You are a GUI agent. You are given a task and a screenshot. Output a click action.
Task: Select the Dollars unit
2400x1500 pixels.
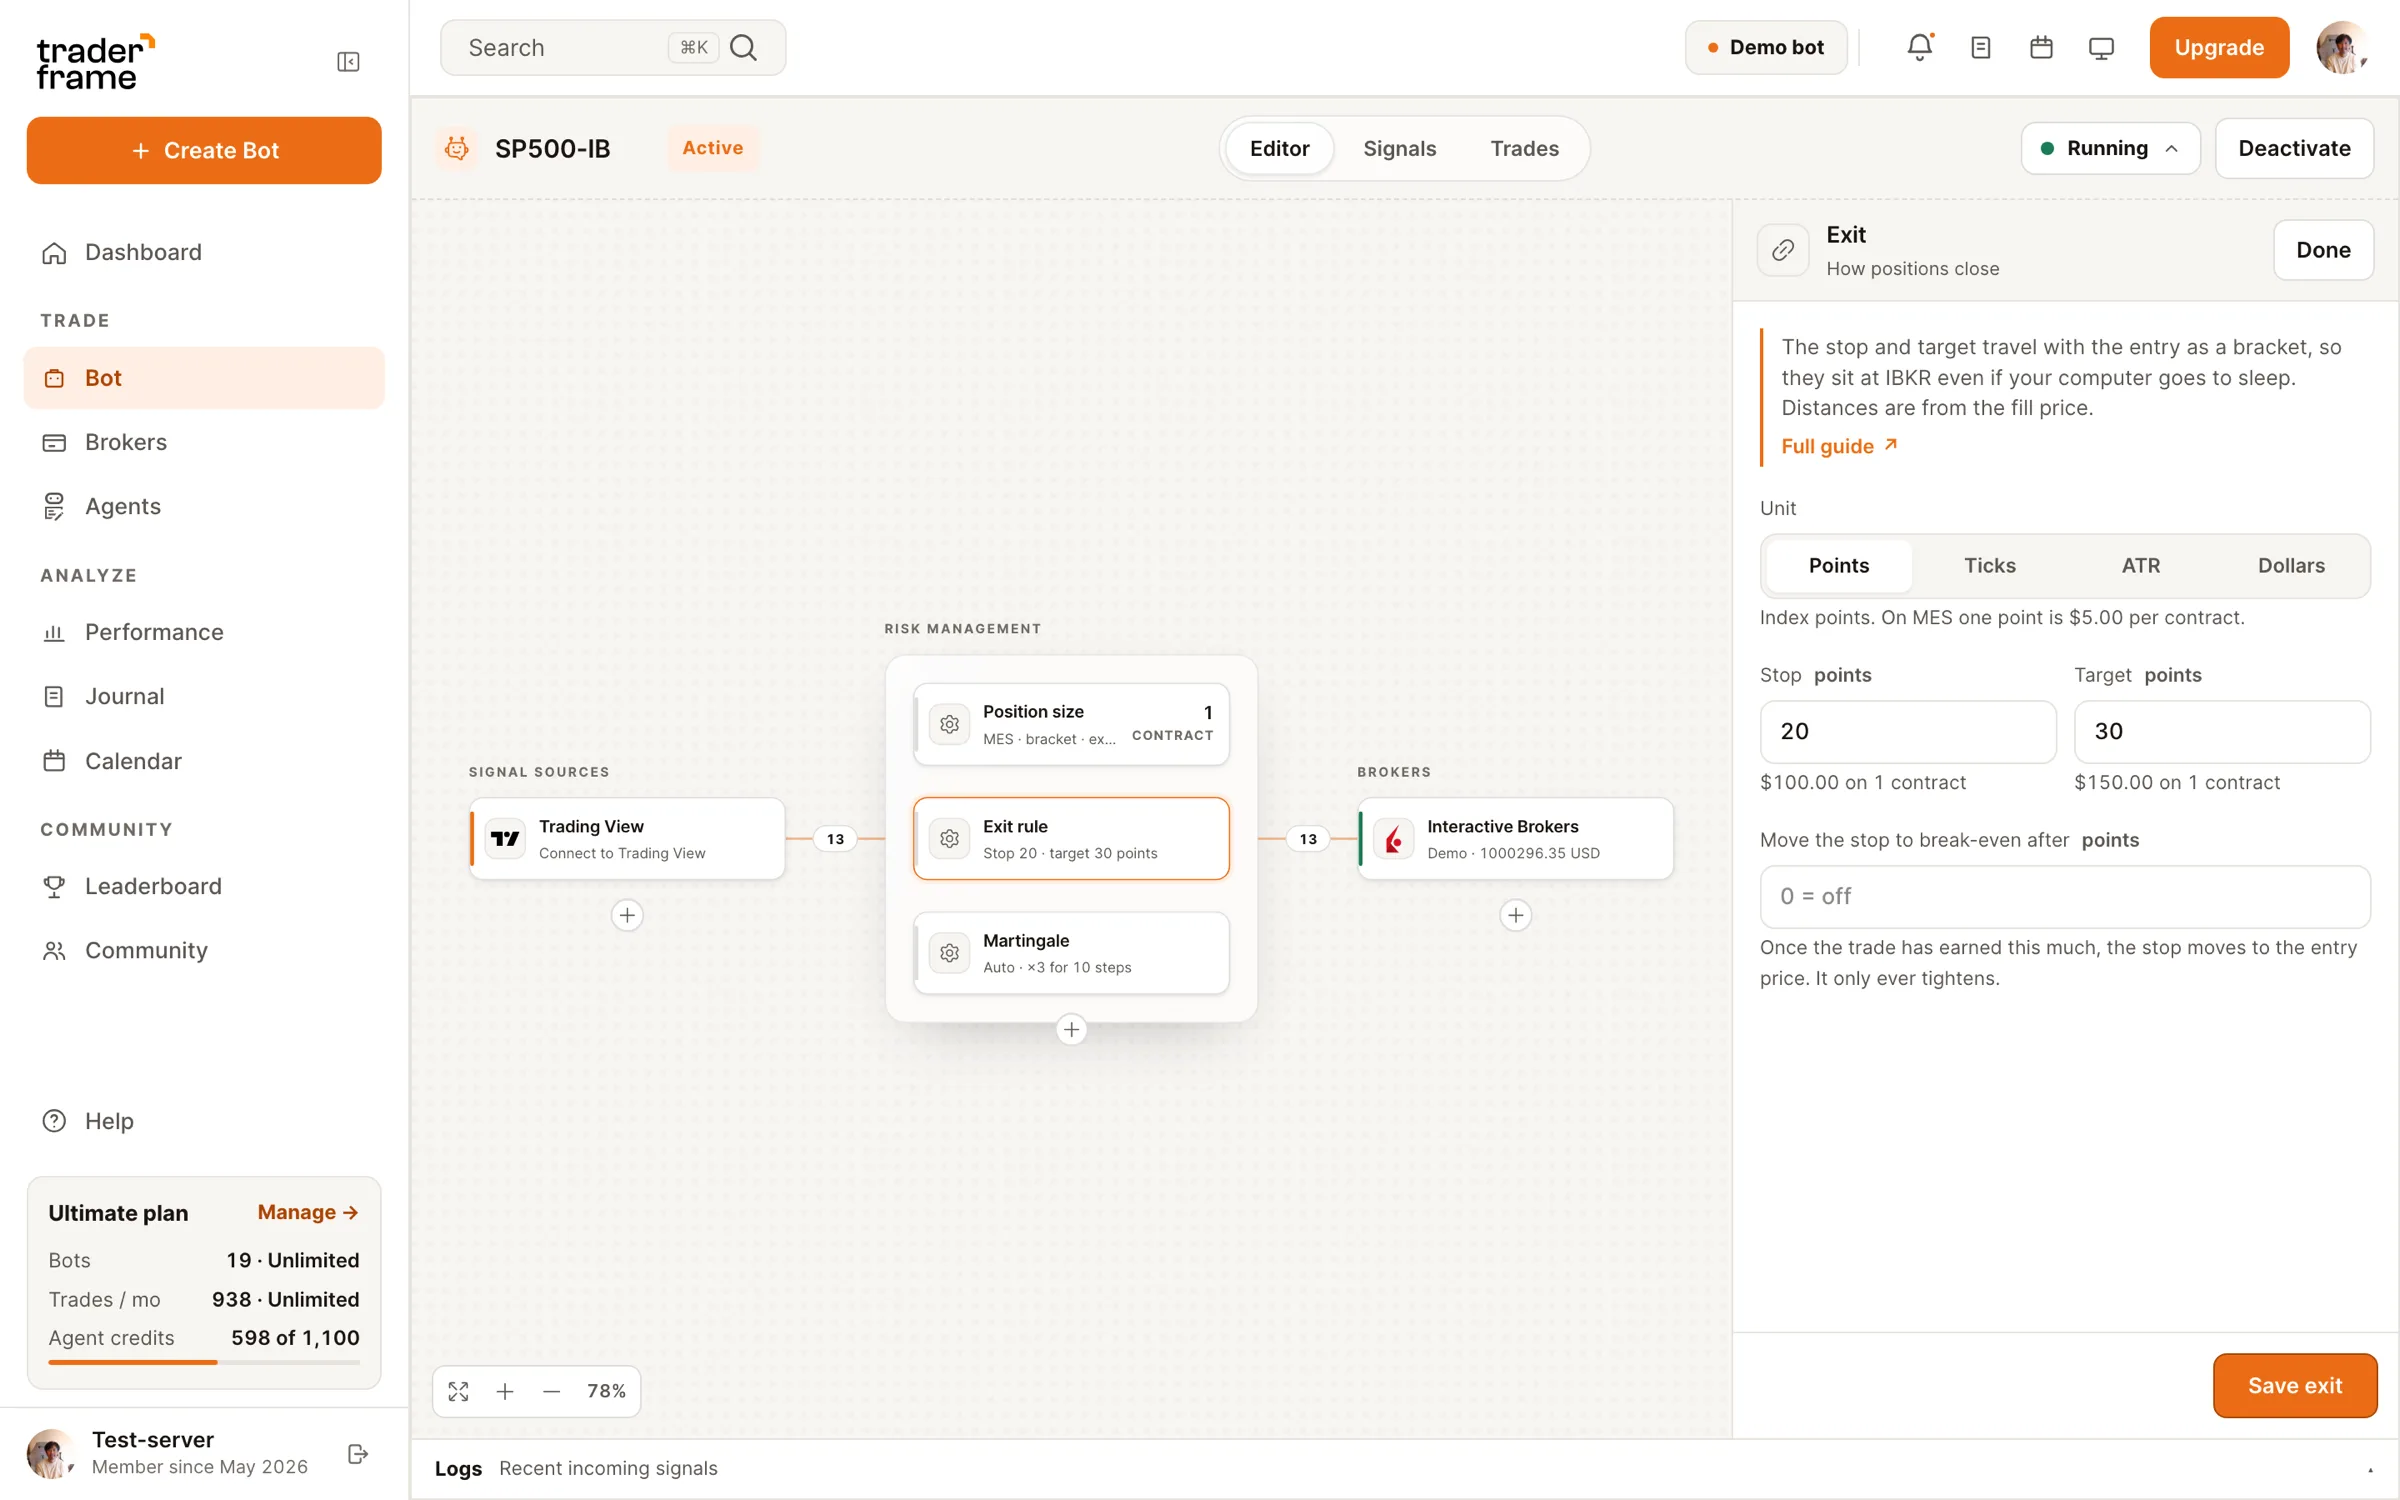[2291, 565]
